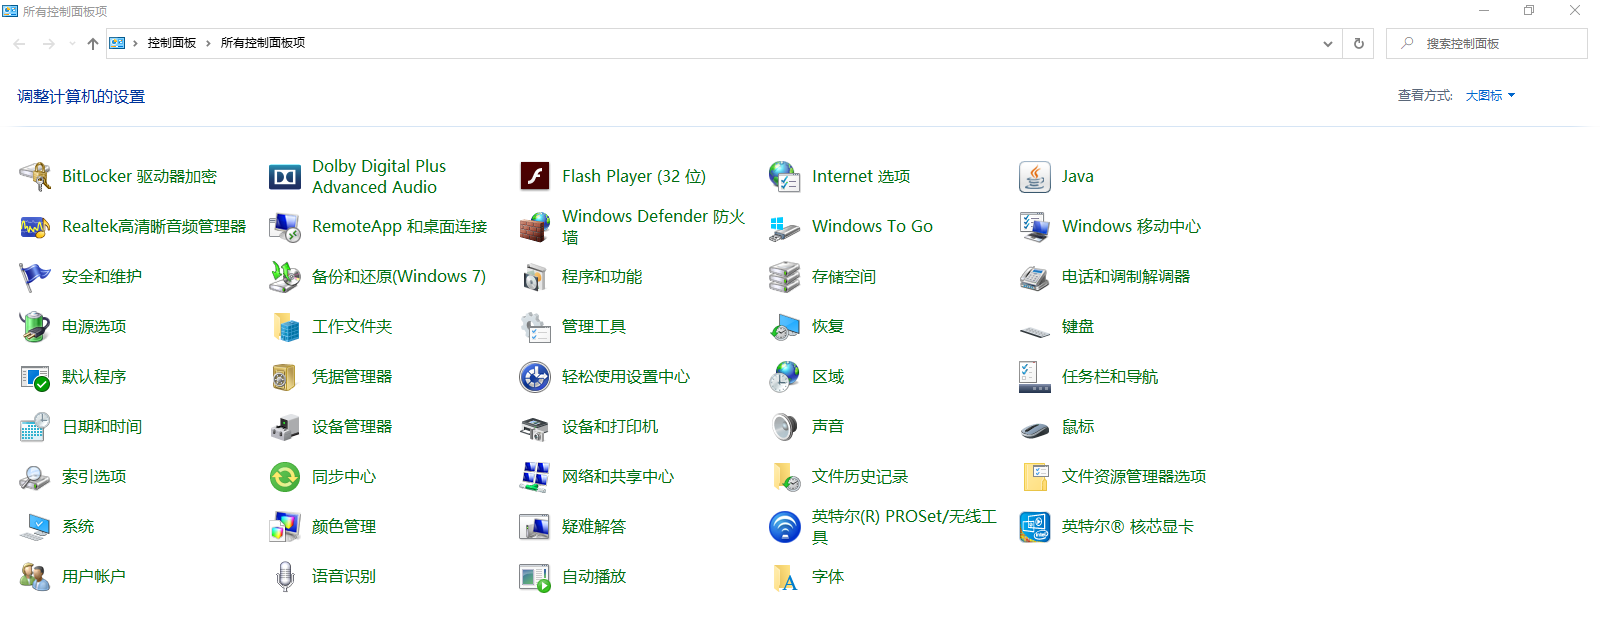Open 颜色管理 icon
The image size is (1600, 623).
tap(285, 527)
